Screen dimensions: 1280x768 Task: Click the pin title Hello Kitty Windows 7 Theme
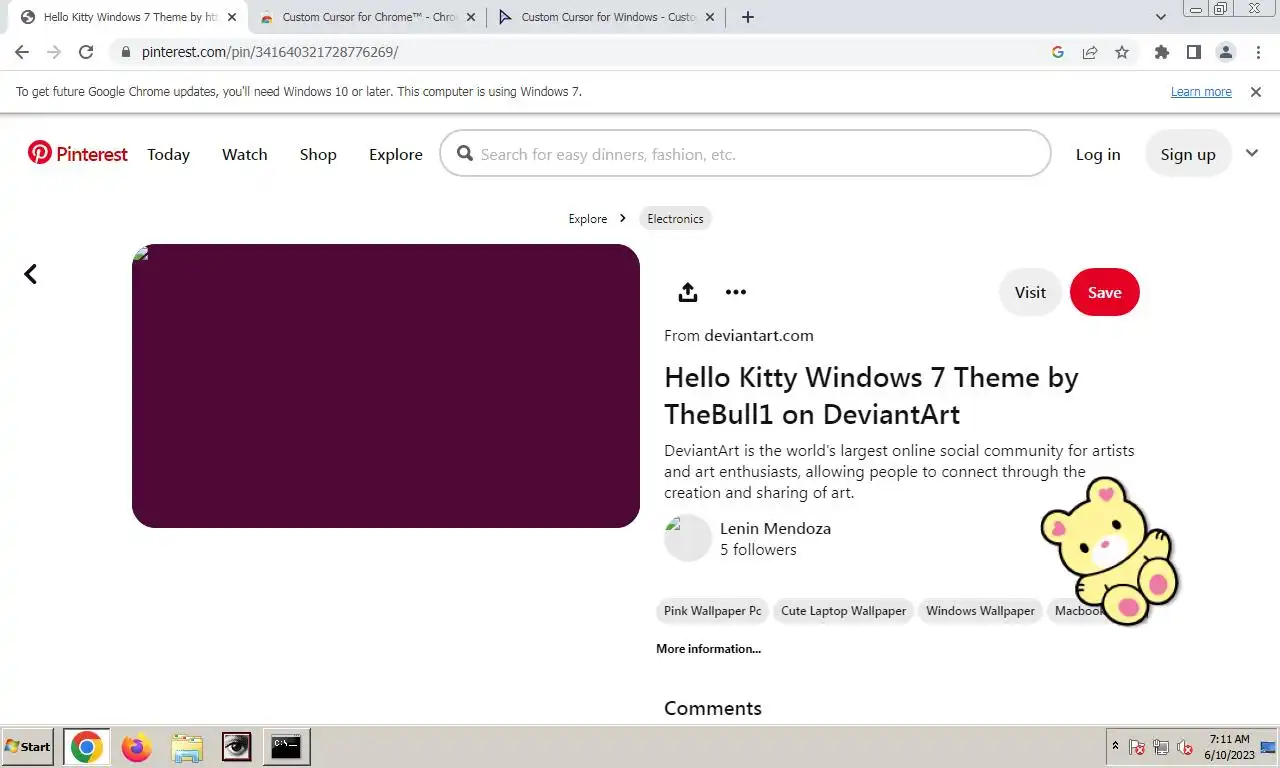click(x=871, y=396)
